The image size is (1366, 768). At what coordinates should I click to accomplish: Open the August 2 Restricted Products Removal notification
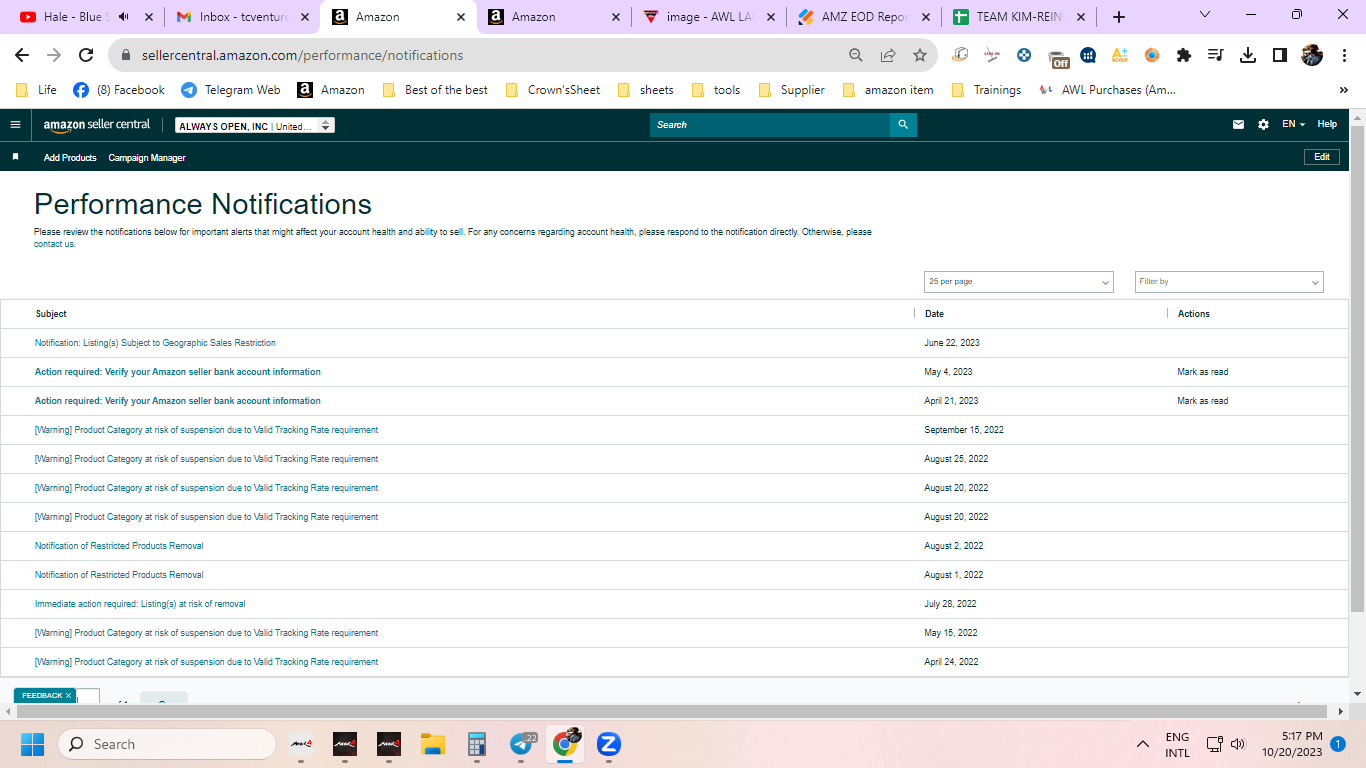[119, 546]
